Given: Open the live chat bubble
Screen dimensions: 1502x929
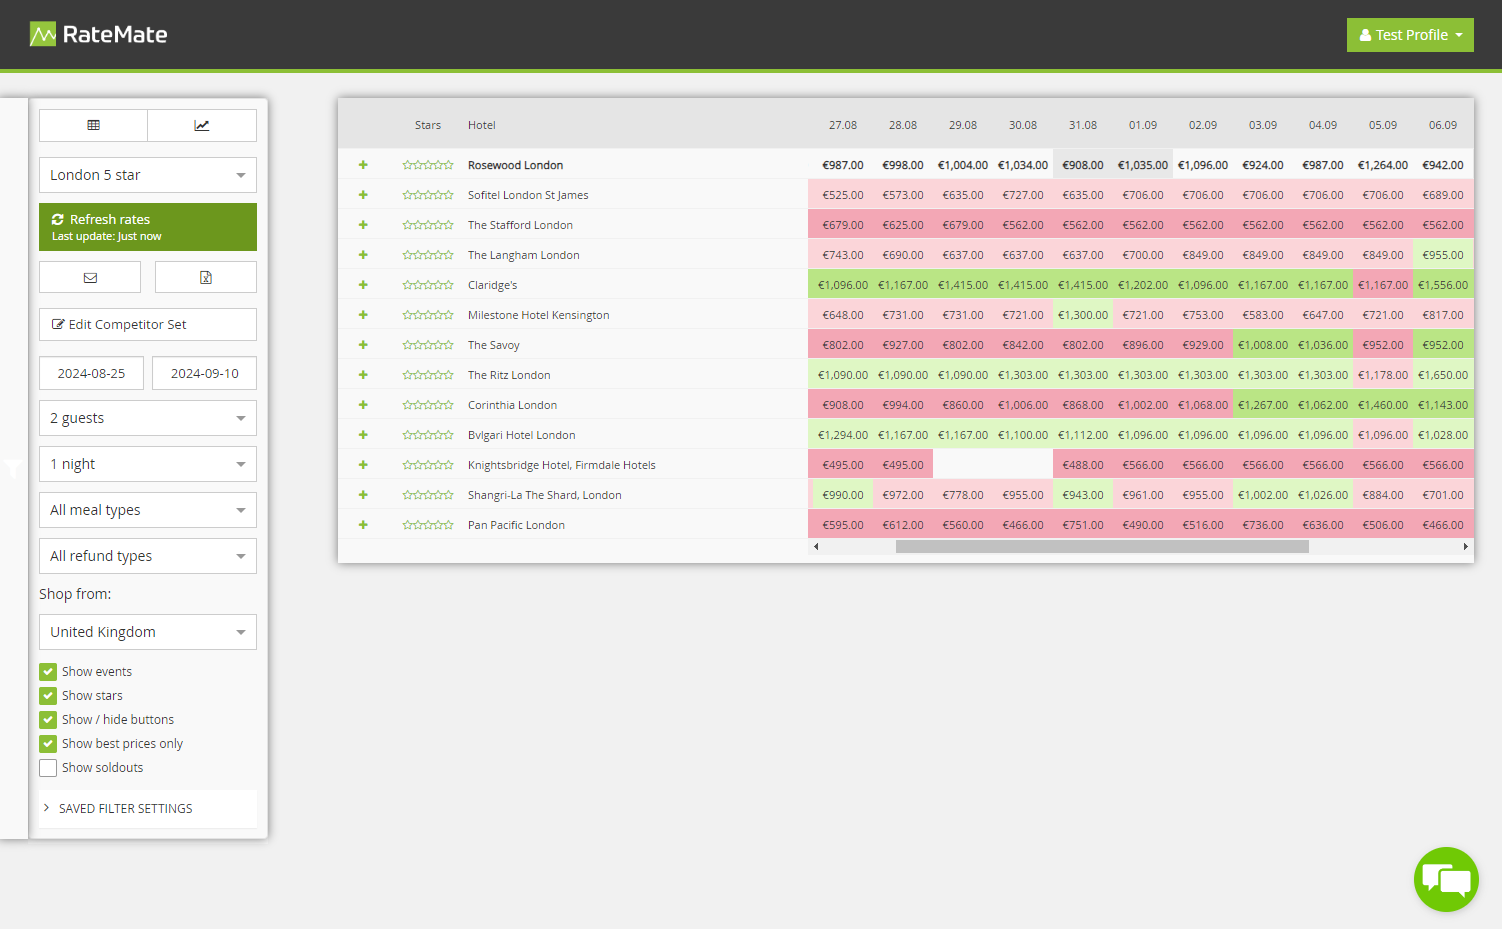Looking at the screenshot, I should [1446, 880].
